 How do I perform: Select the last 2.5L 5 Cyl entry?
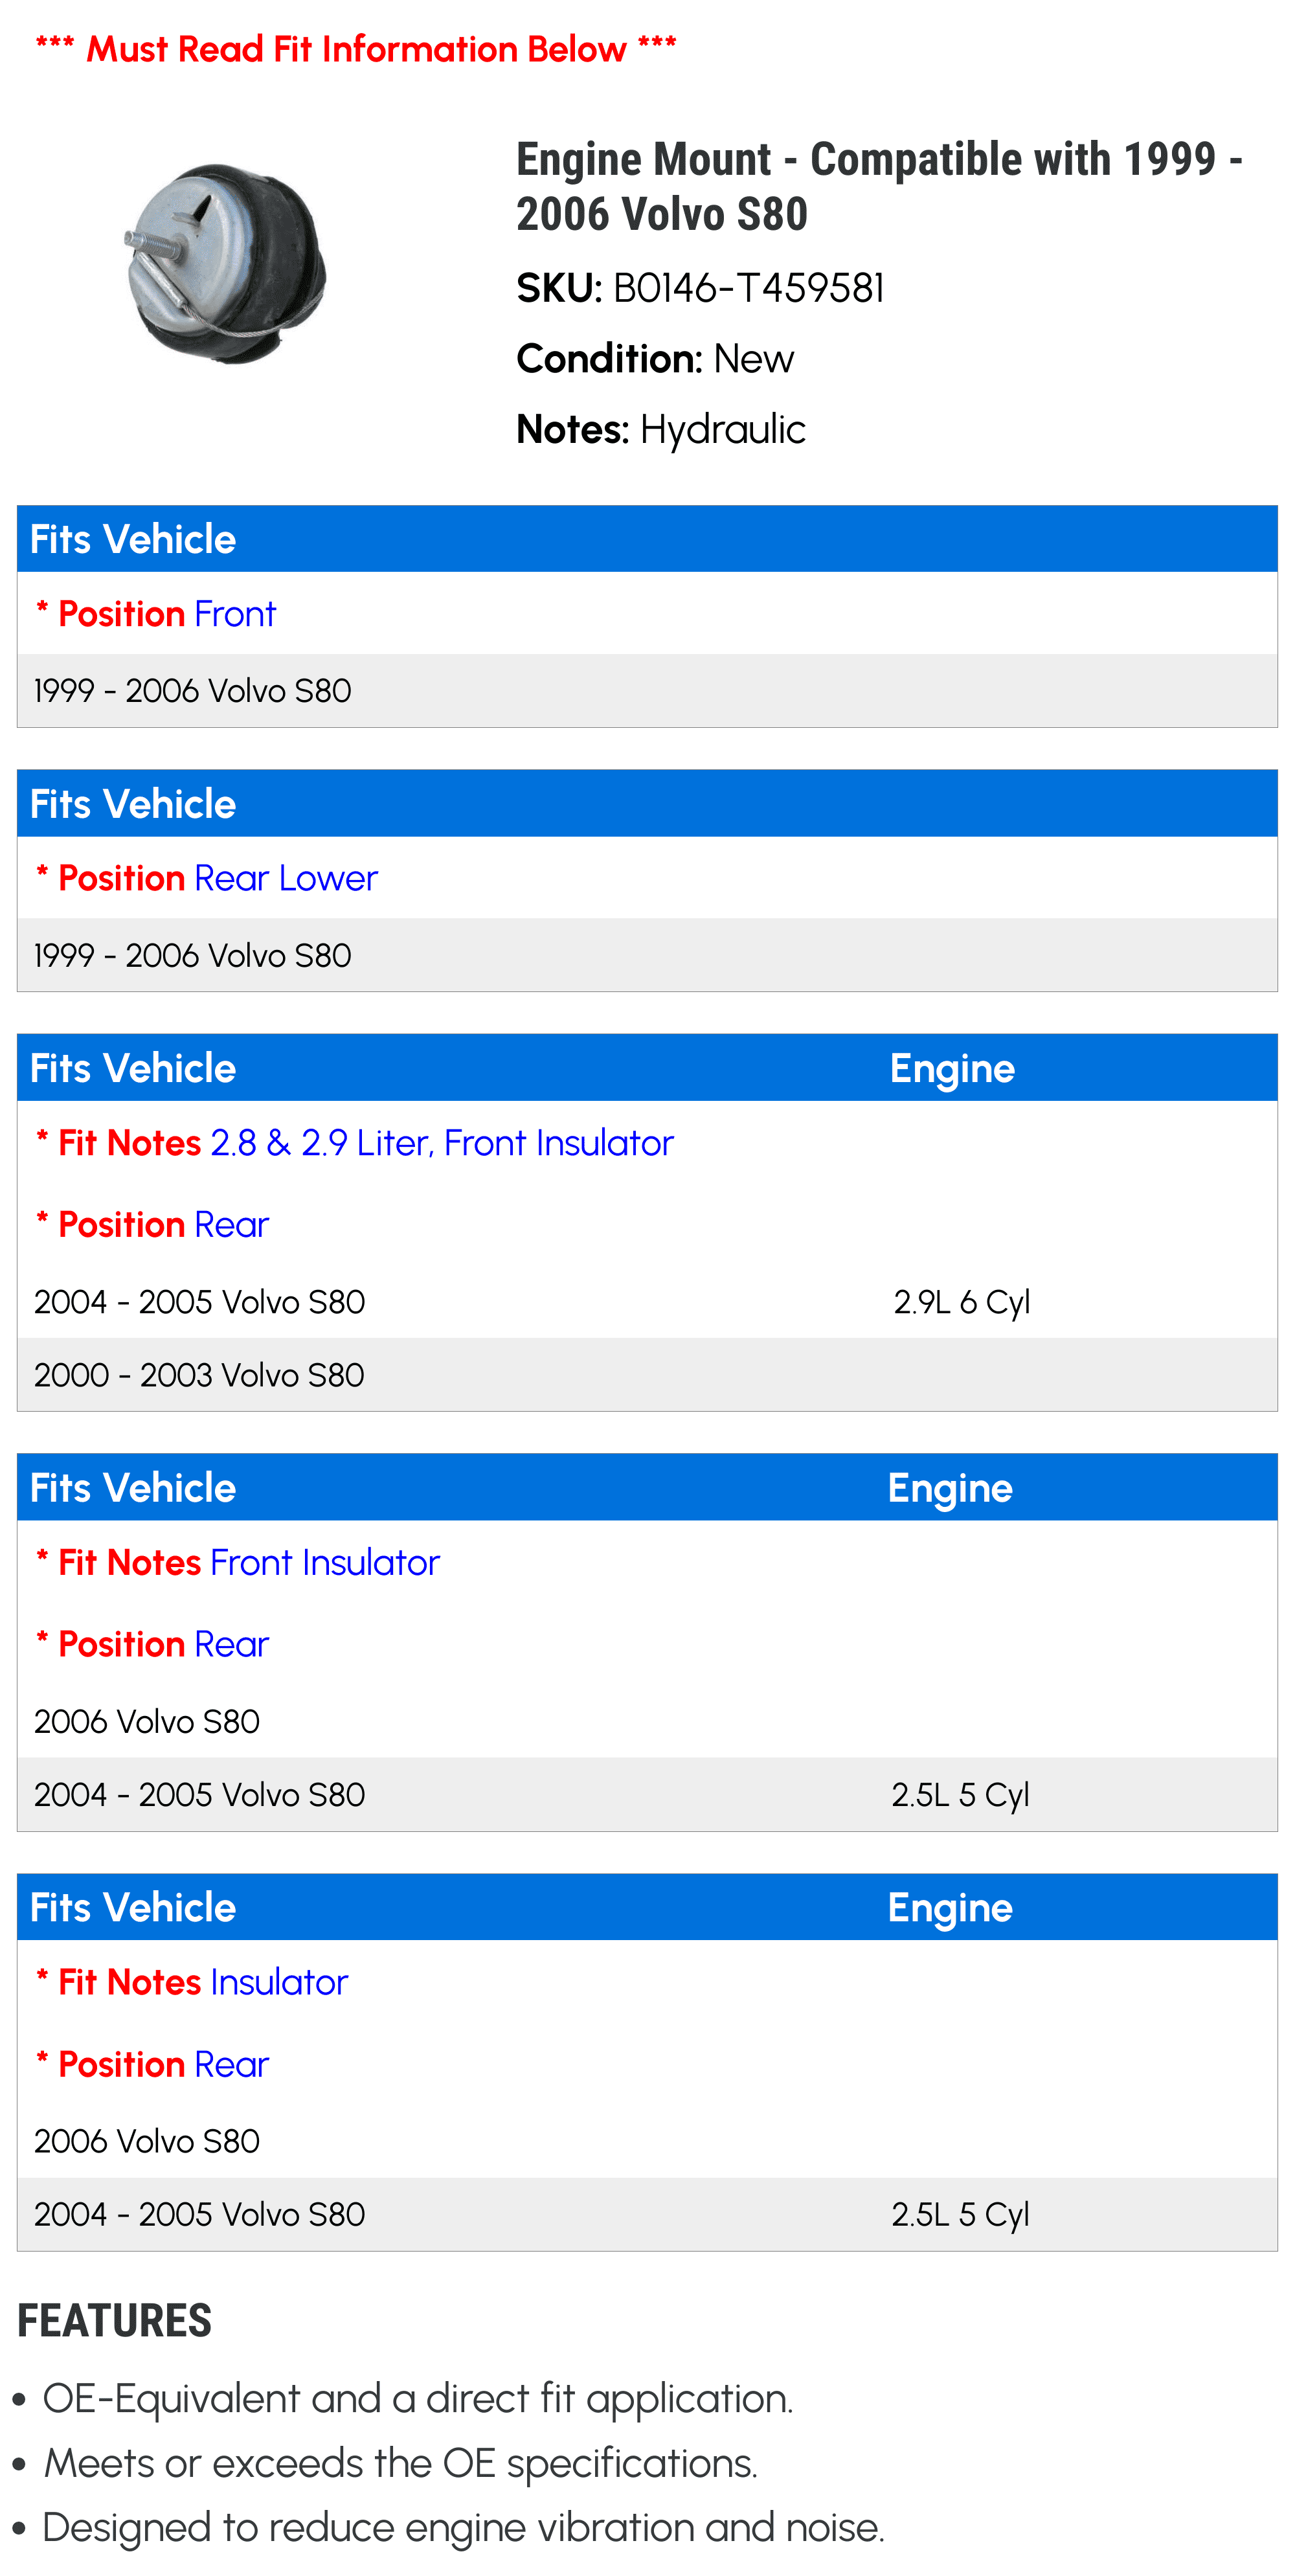click(960, 2214)
